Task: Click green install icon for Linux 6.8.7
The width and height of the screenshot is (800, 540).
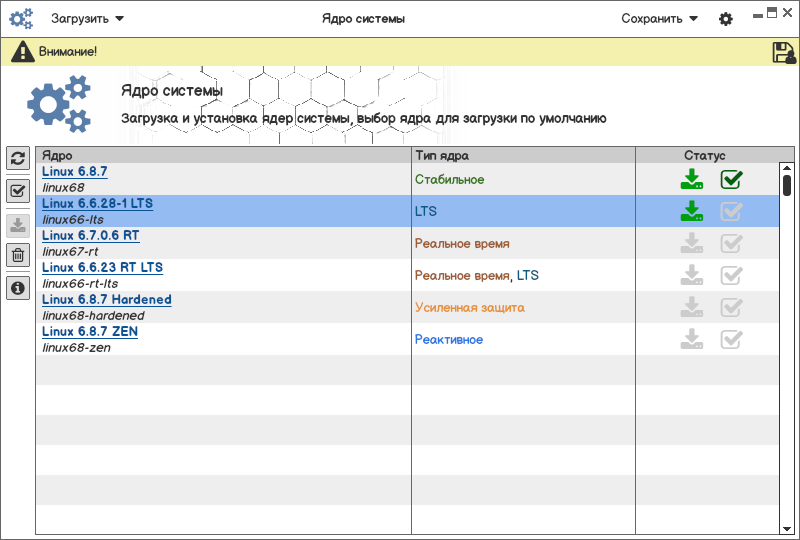Action: point(691,180)
